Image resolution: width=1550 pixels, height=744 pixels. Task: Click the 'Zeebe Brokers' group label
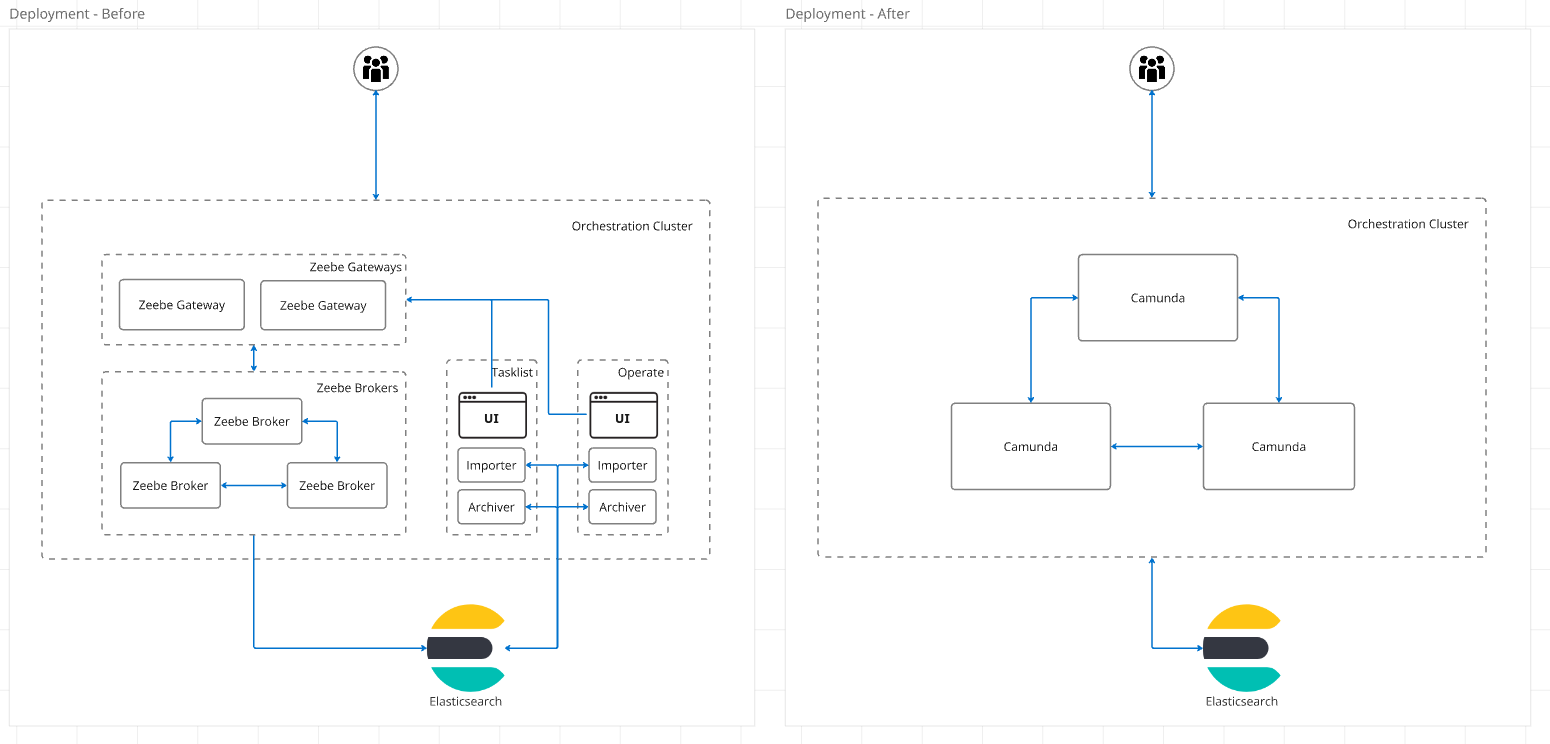(x=357, y=388)
